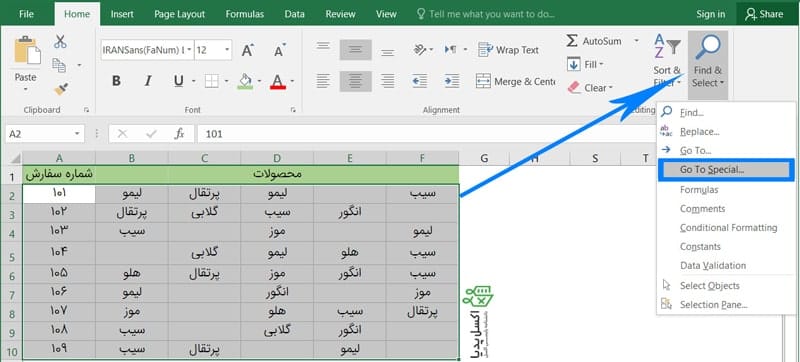Click the Copy icon
The image size is (800, 362).
60,65
